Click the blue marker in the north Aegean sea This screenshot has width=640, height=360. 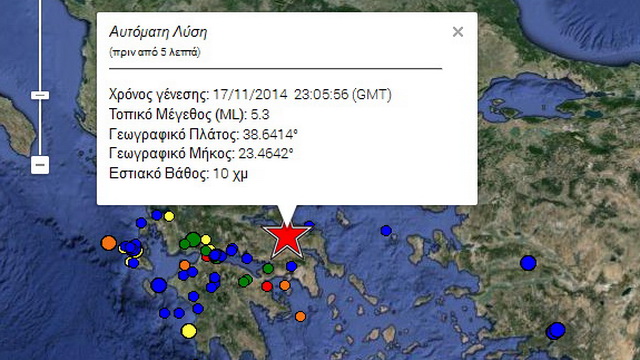click(386, 231)
